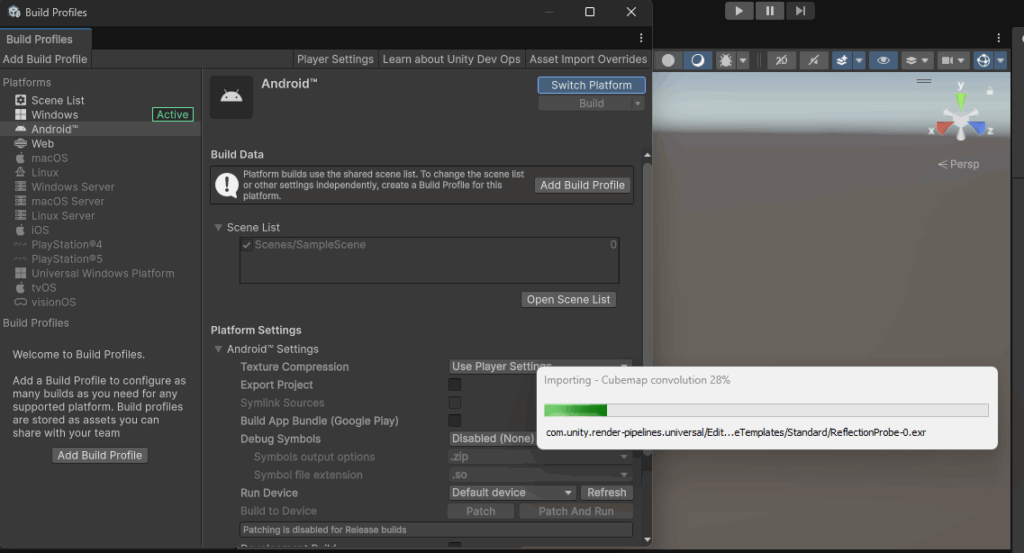The image size is (1024, 553).
Task: Select the visionOS platform
Action: click(54, 302)
